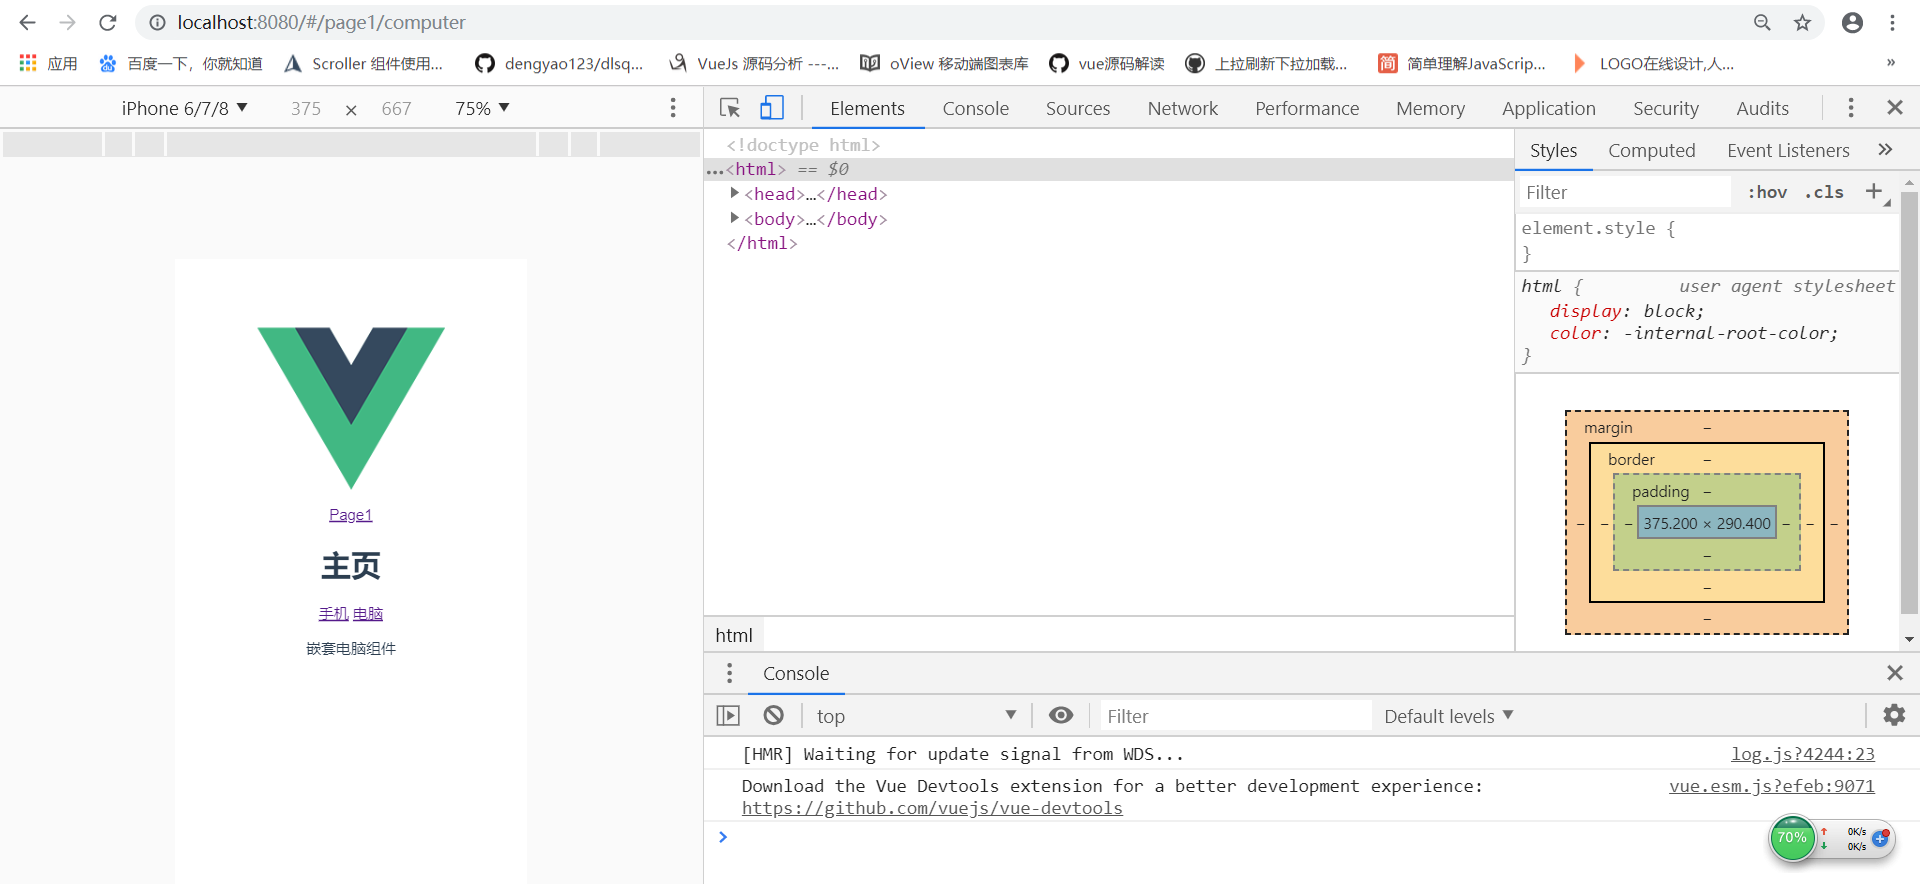1920x884 pixels.
Task: Open dengyao123/dlsq GitHub bookmark
Action: [x=559, y=63]
